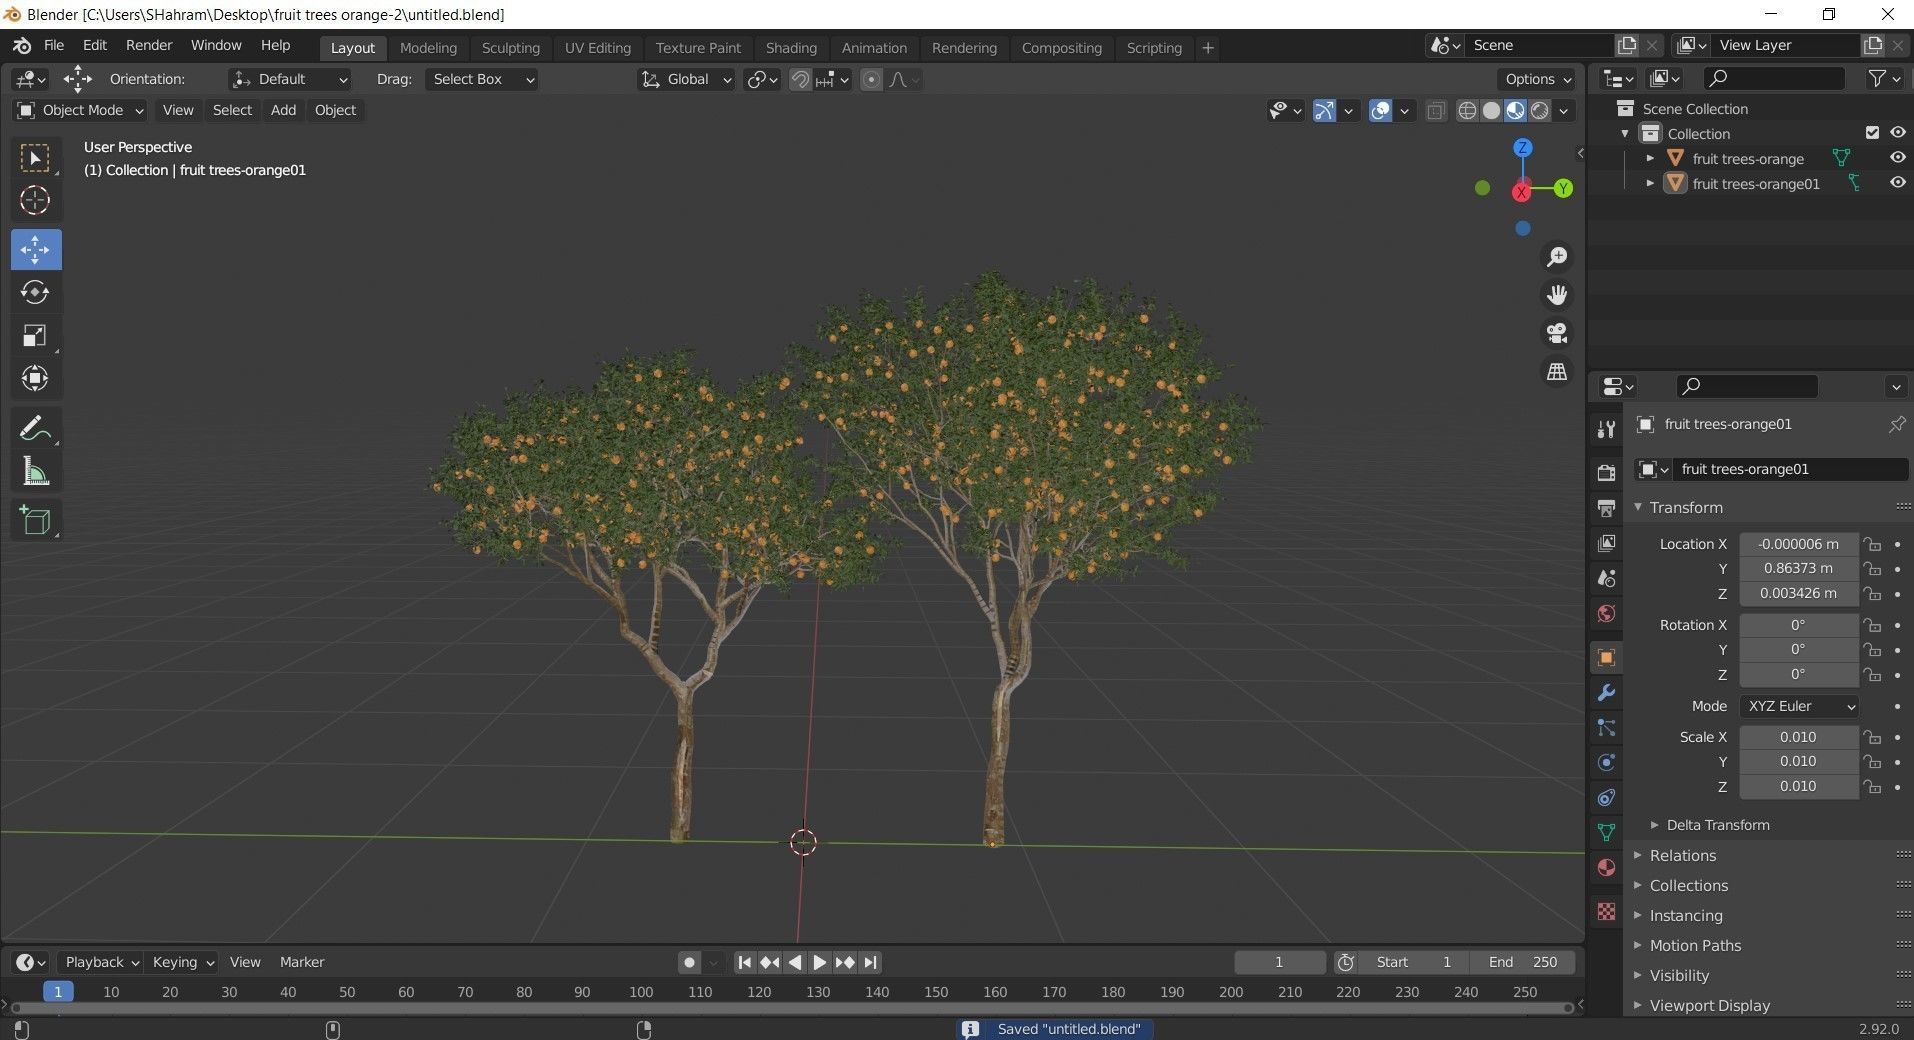Open Scene properties tab
Viewport: 1914px width, 1040px height.
point(1606,578)
